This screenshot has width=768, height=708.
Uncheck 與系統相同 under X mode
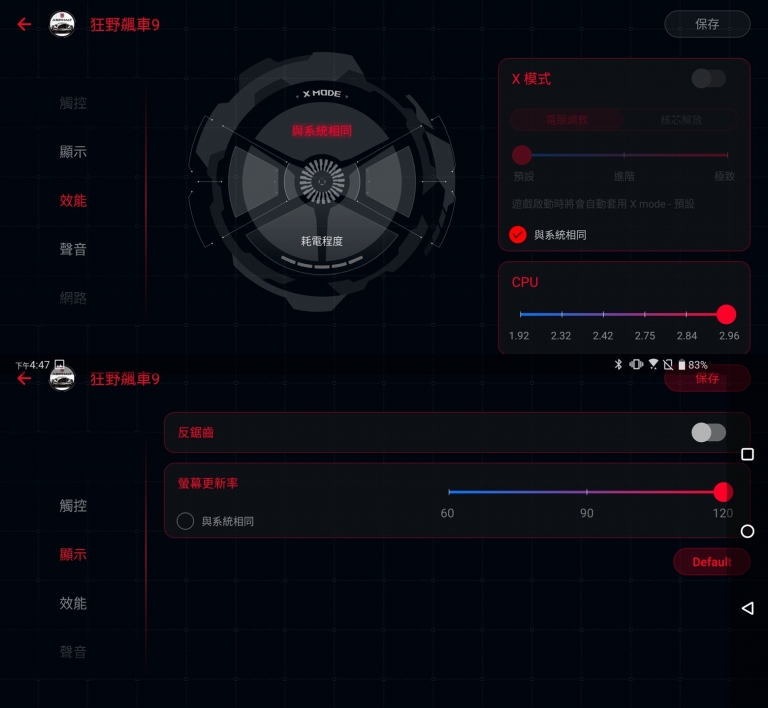click(x=518, y=235)
